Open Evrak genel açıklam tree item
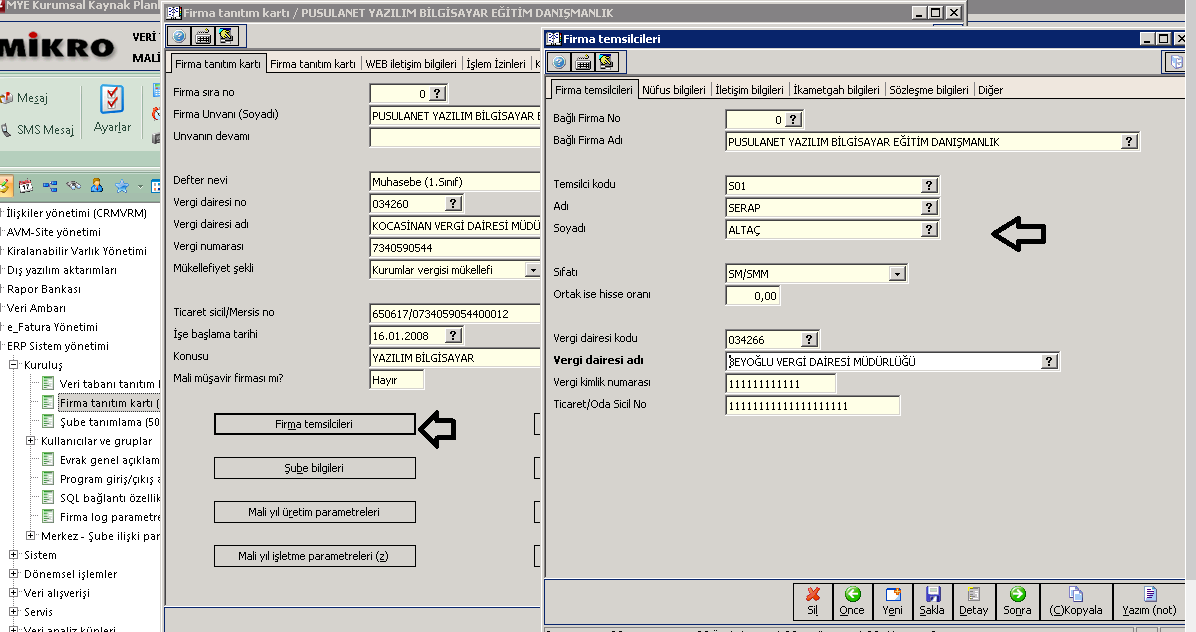The height and width of the screenshot is (632, 1196). [x=101, y=460]
